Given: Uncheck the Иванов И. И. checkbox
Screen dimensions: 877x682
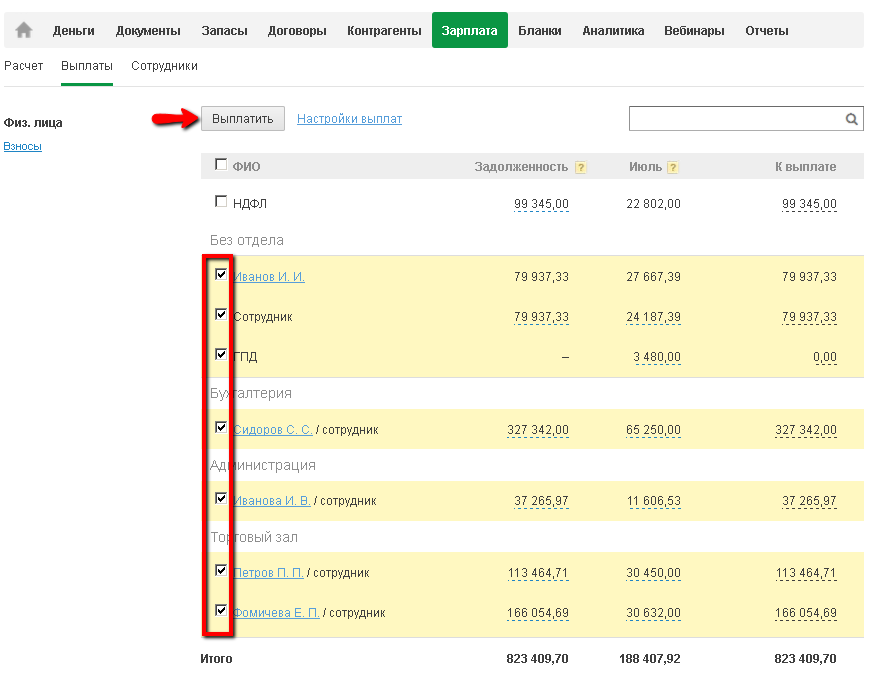Looking at the screenshot, I should (221, 275).
